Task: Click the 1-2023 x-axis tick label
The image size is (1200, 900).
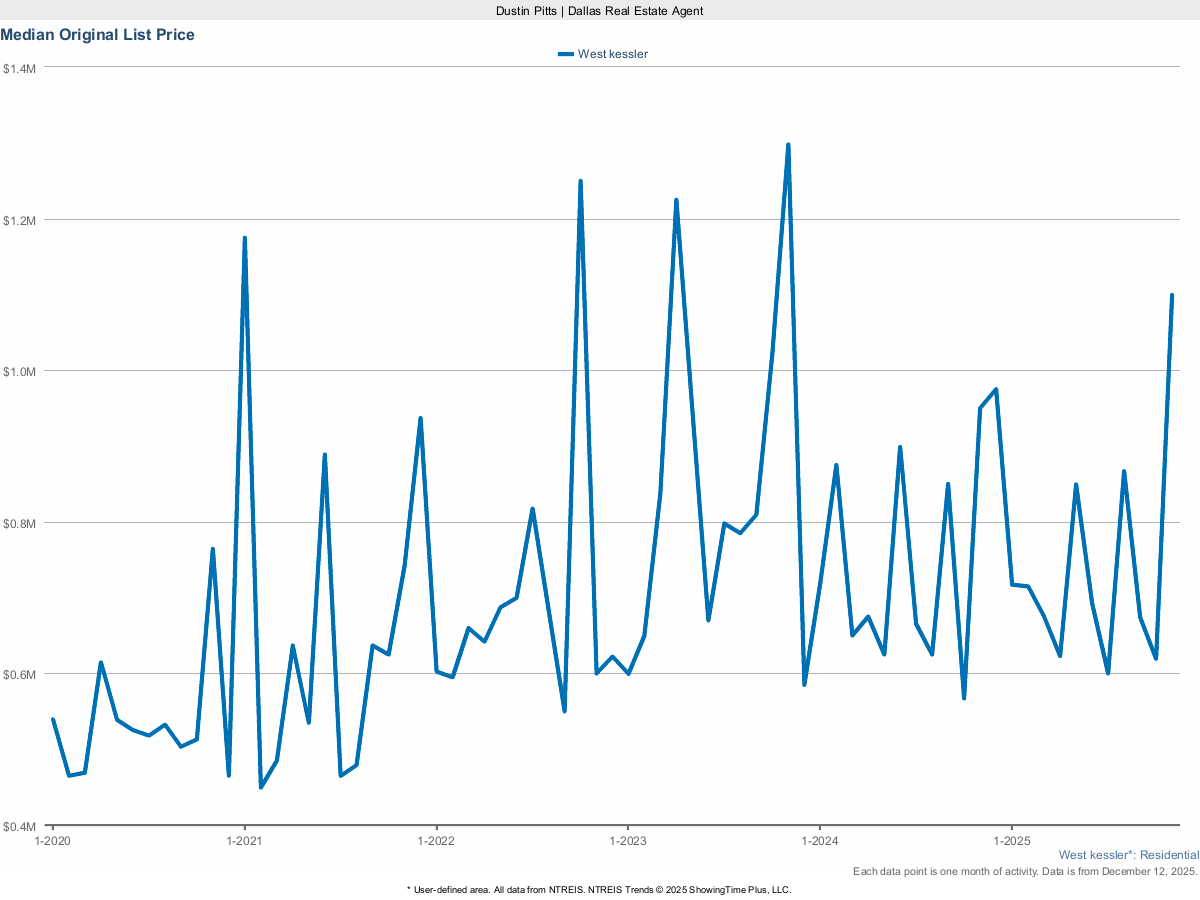Action: pyautogui.click(x=627, y=841)
